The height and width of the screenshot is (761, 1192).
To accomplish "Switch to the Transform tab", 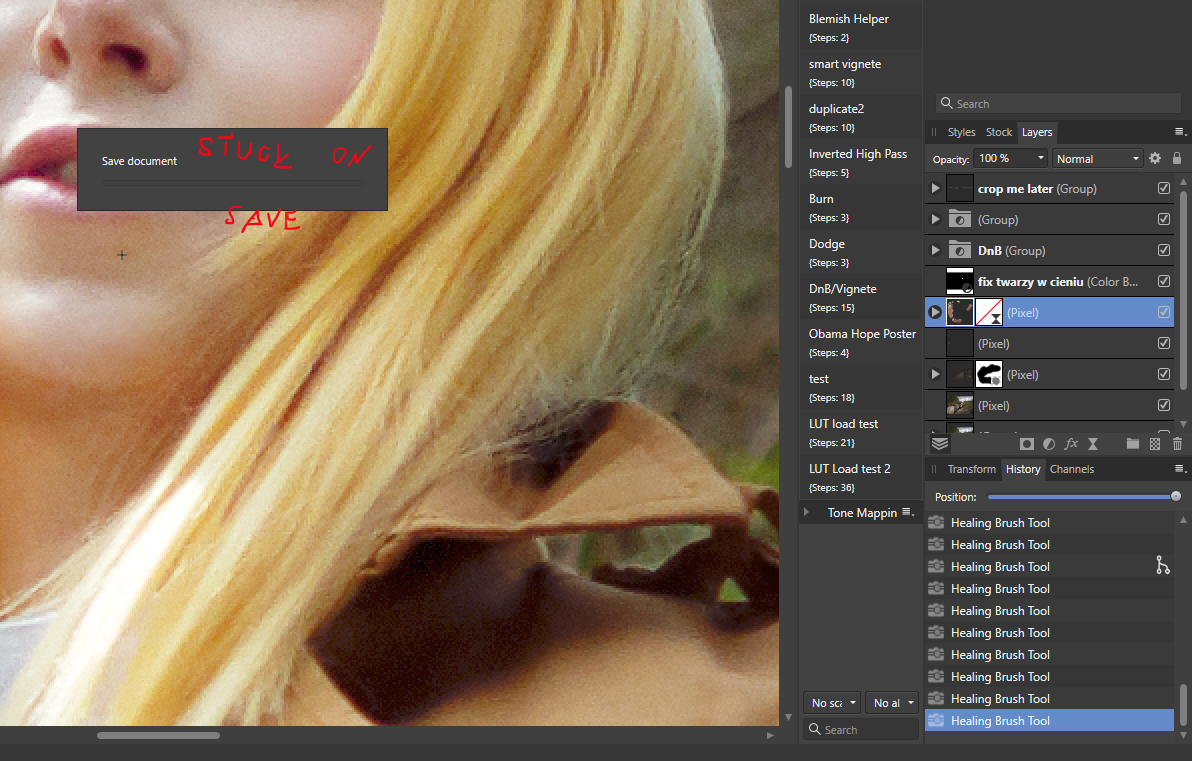I will [x=972, y=468].
